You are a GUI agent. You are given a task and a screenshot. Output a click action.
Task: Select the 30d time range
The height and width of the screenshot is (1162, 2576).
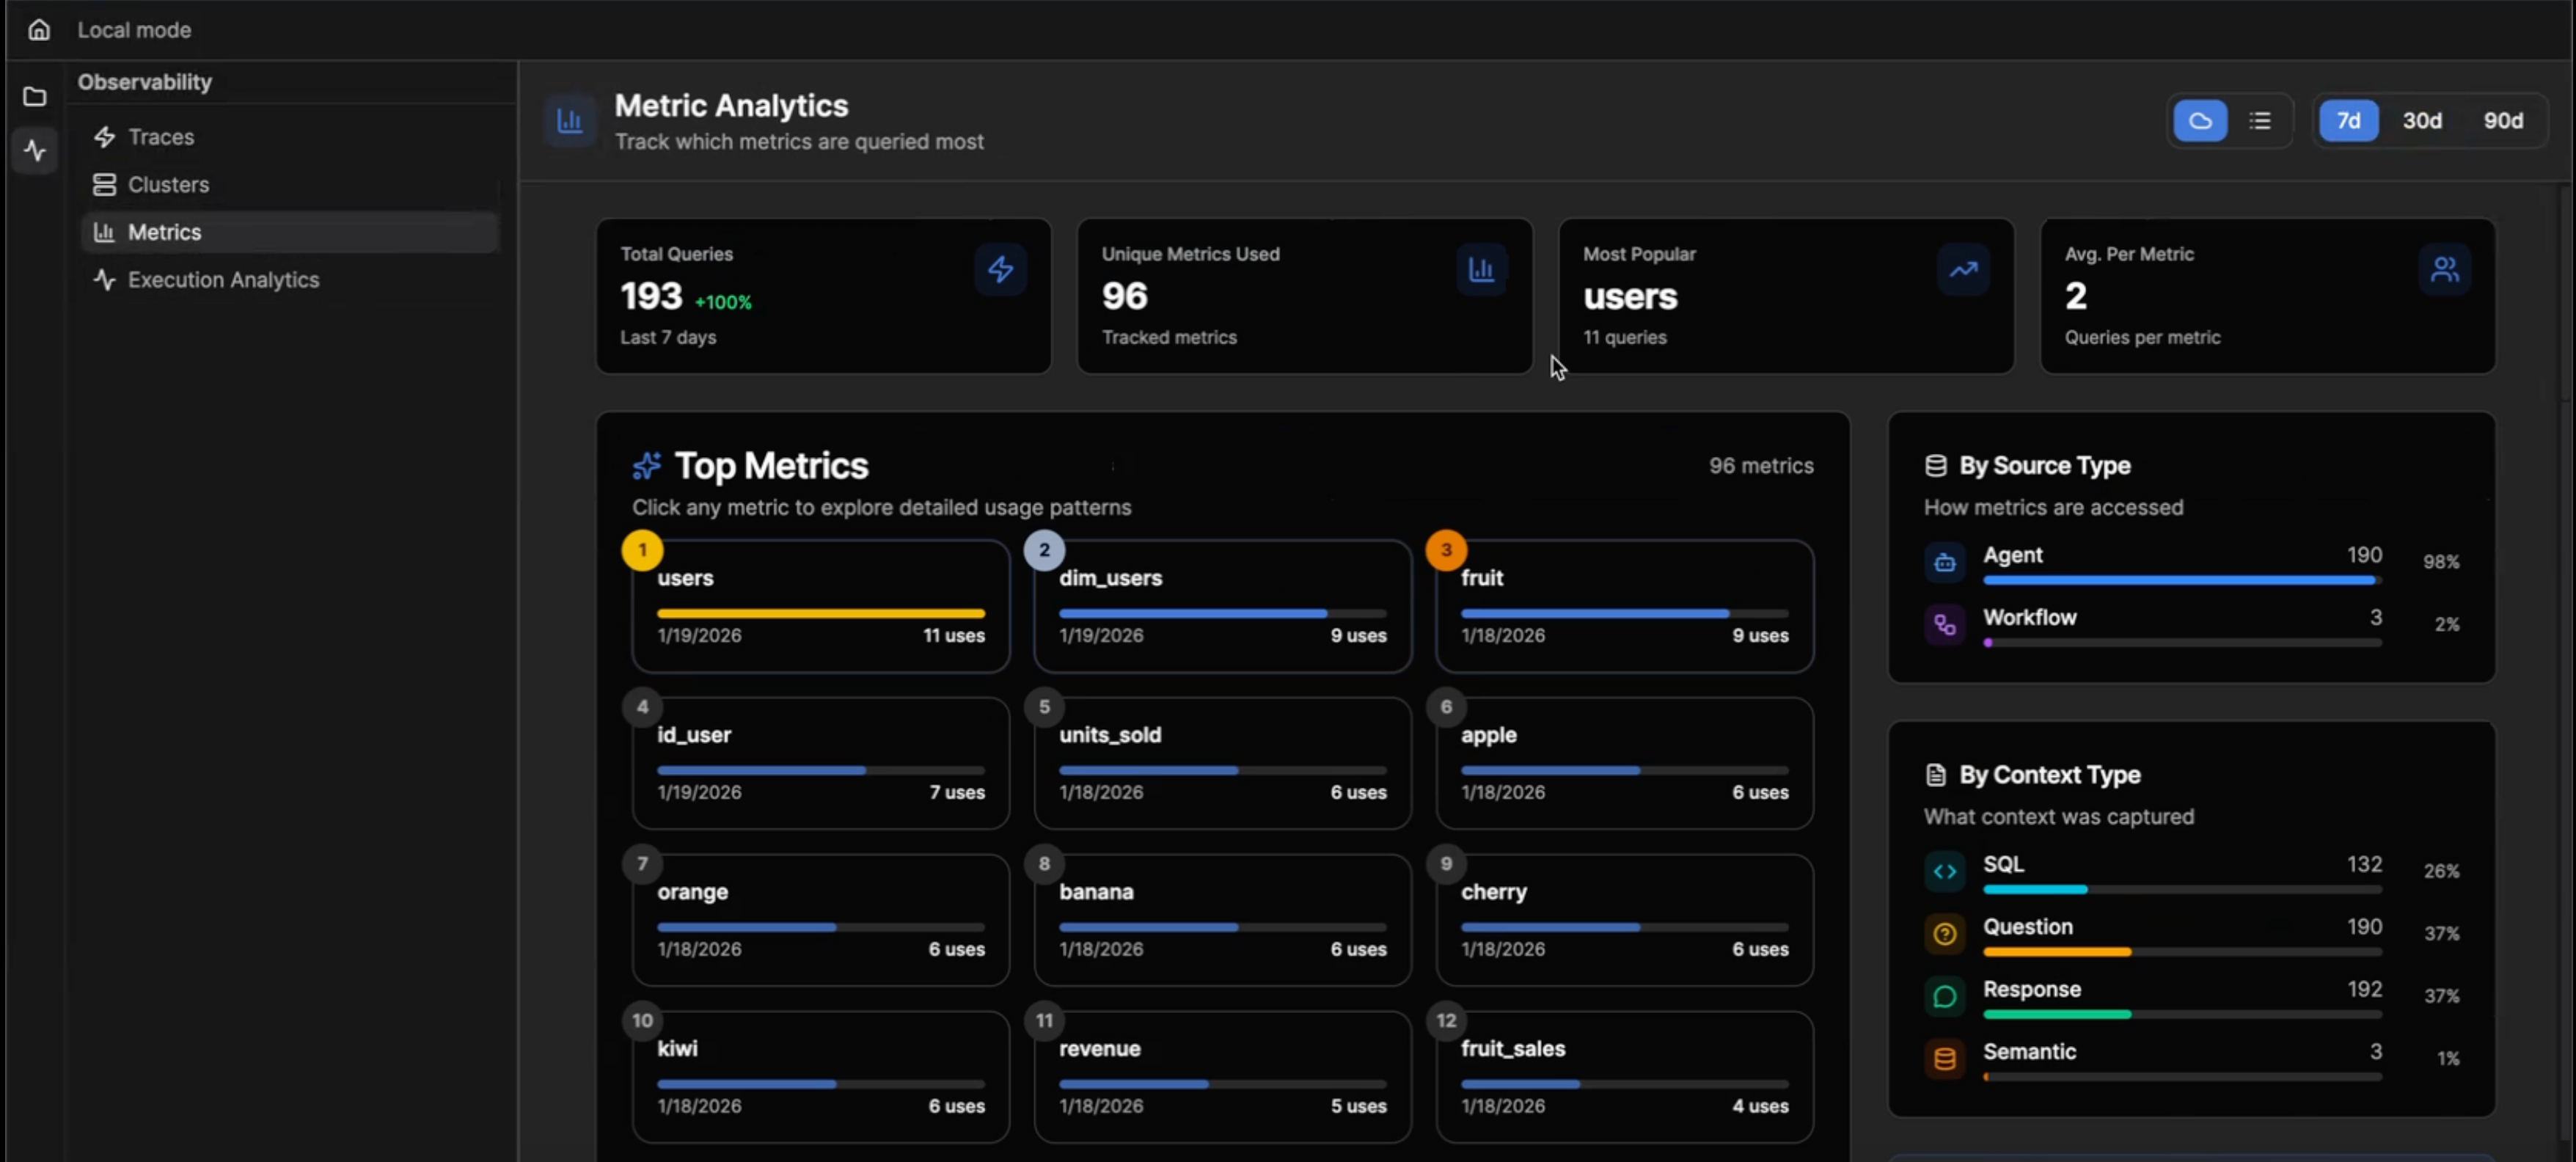click(x=2422, y=121)
